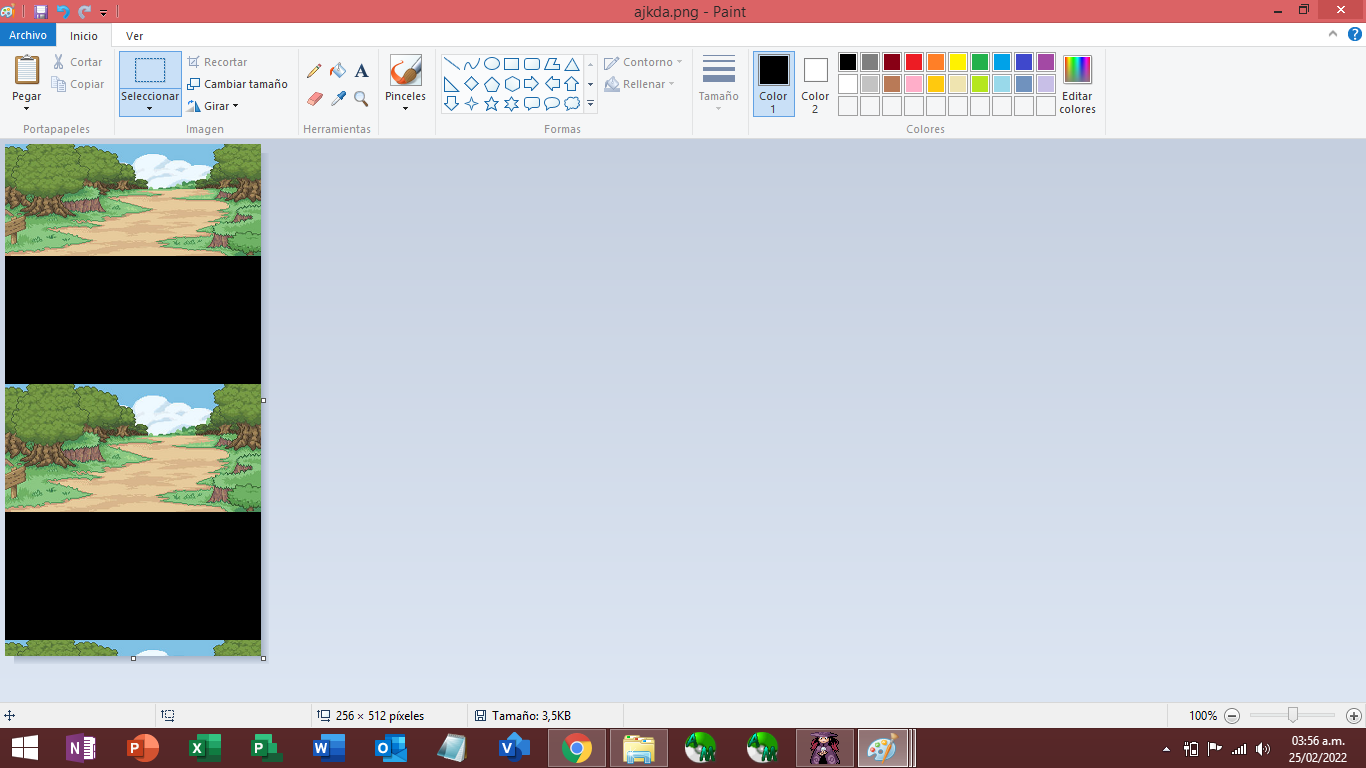Open Editar colores dialog
The width and height of the screenshot is (1366, 768).
1077,84
